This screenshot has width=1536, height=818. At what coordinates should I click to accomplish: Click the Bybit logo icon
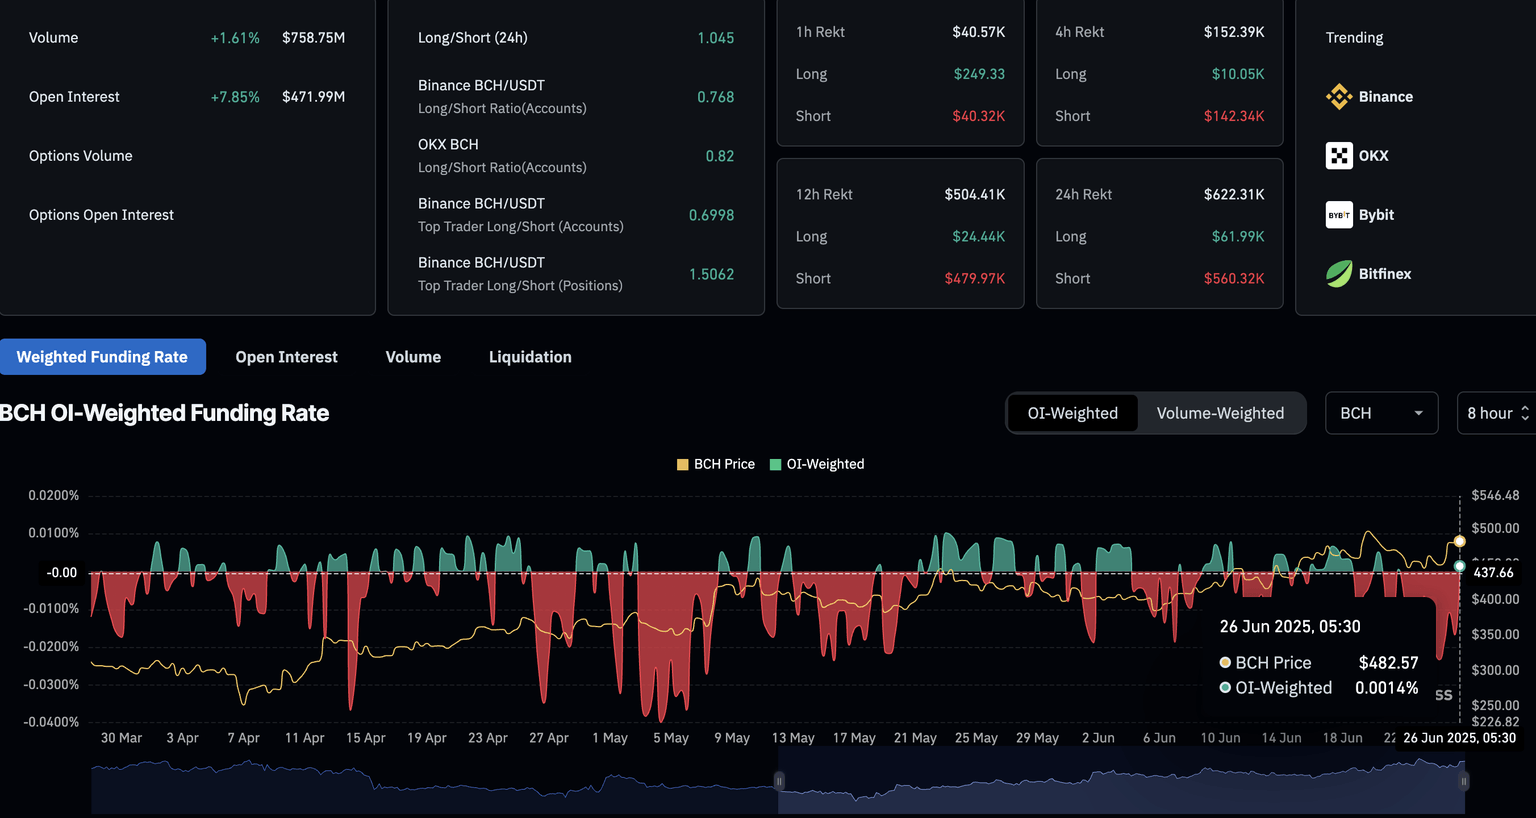point(1339,215)
